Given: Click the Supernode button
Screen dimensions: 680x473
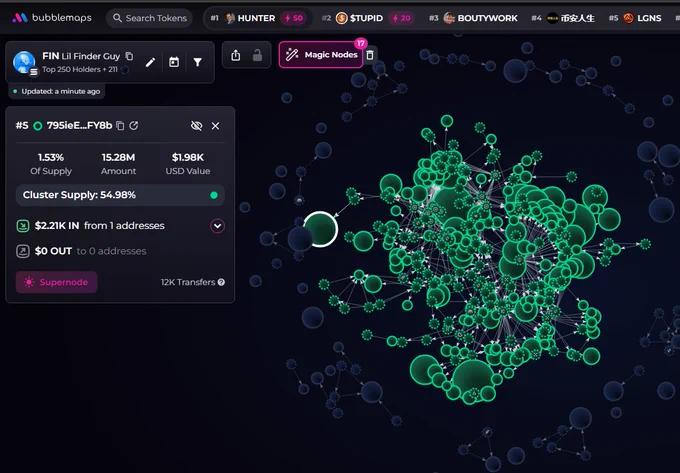Looking at the screenshot, I should coord(56,282).
